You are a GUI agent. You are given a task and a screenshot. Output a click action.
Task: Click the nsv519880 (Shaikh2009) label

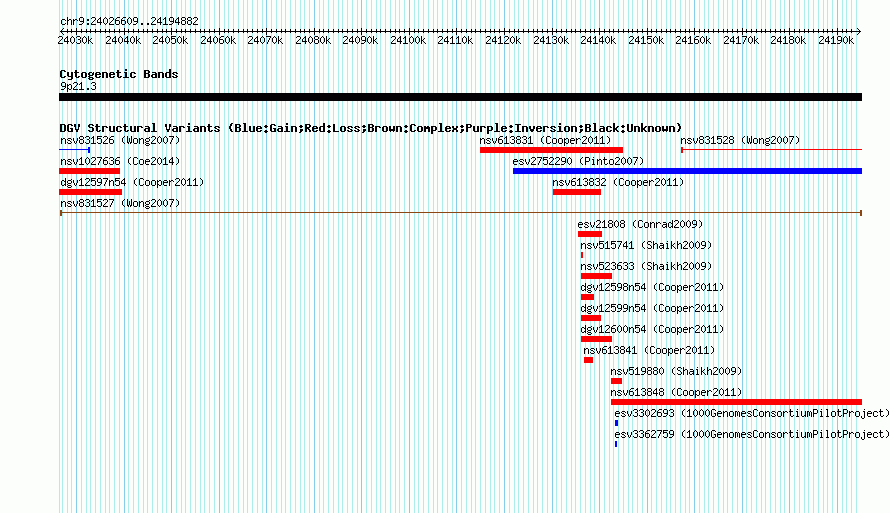pyautogui.click(x=676, y=371)
